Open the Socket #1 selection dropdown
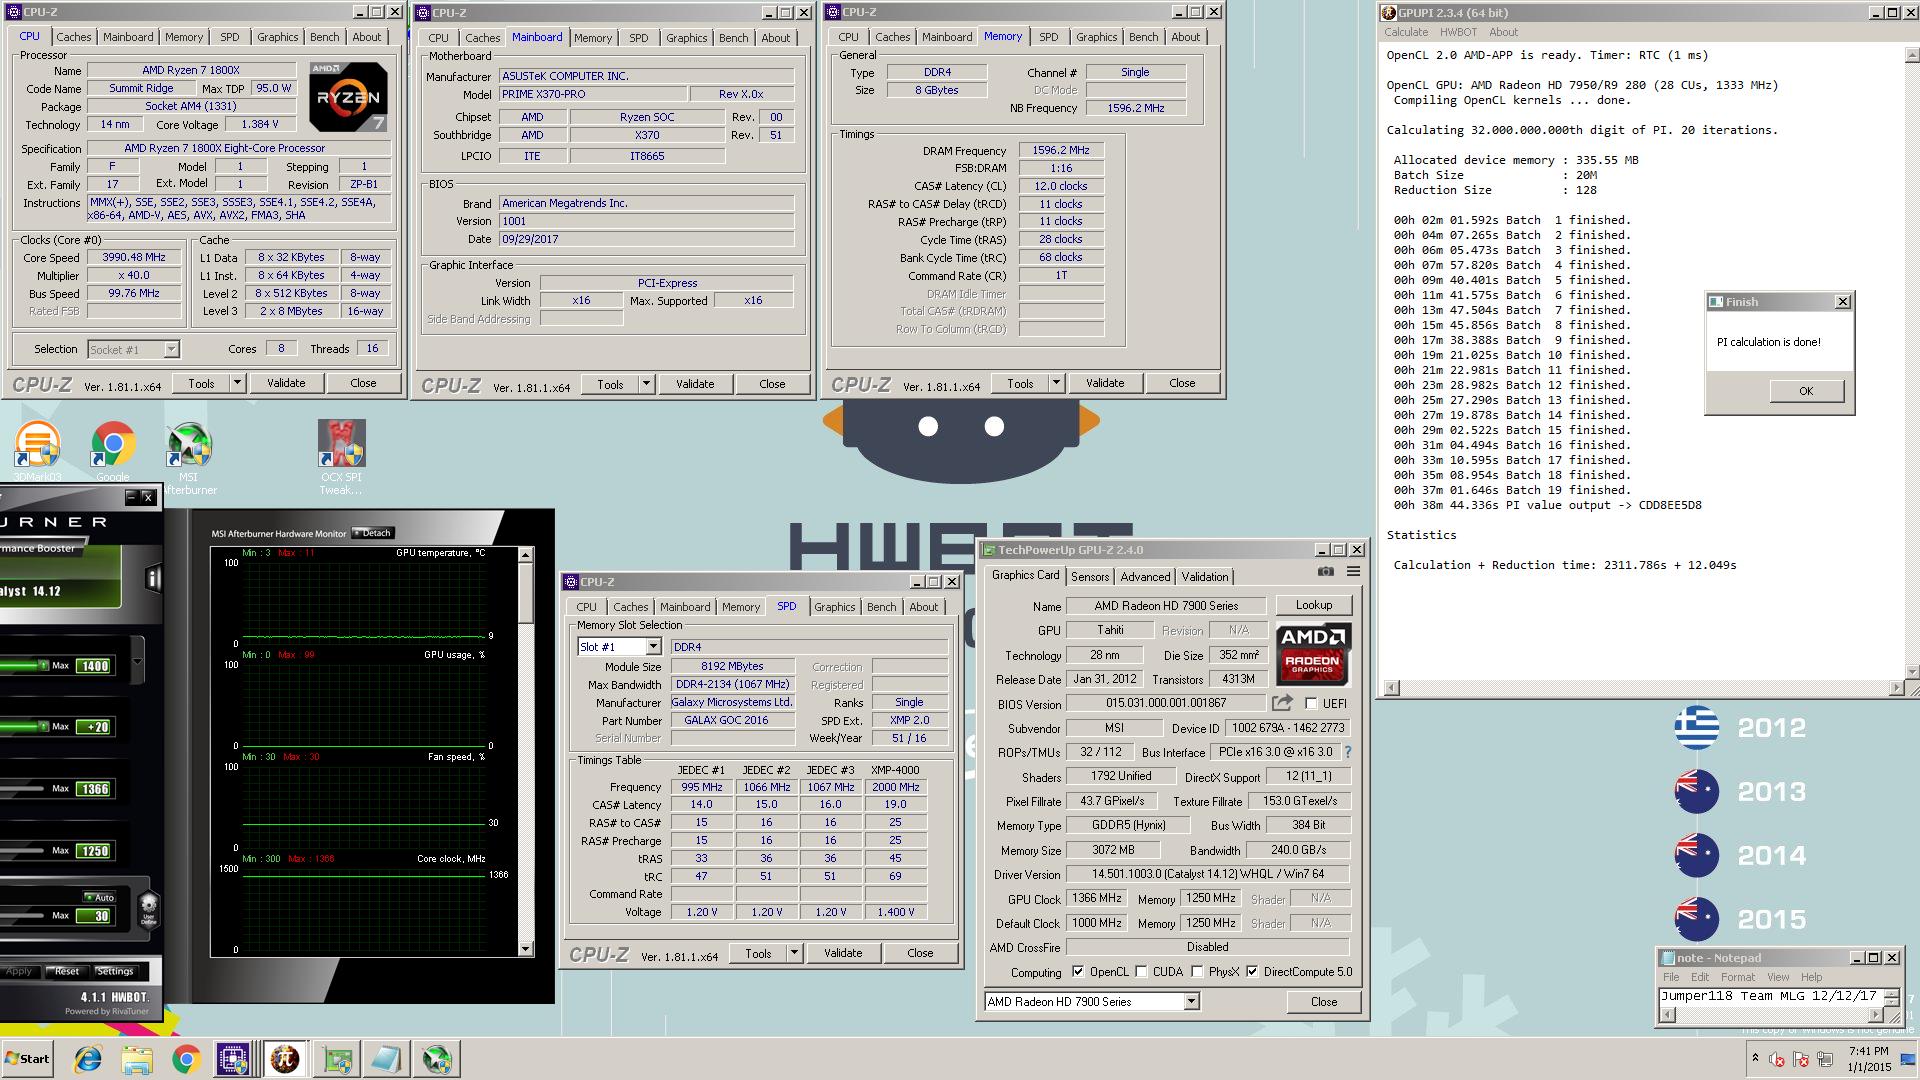The image size is (1920, 1080). tap(171, 349)
